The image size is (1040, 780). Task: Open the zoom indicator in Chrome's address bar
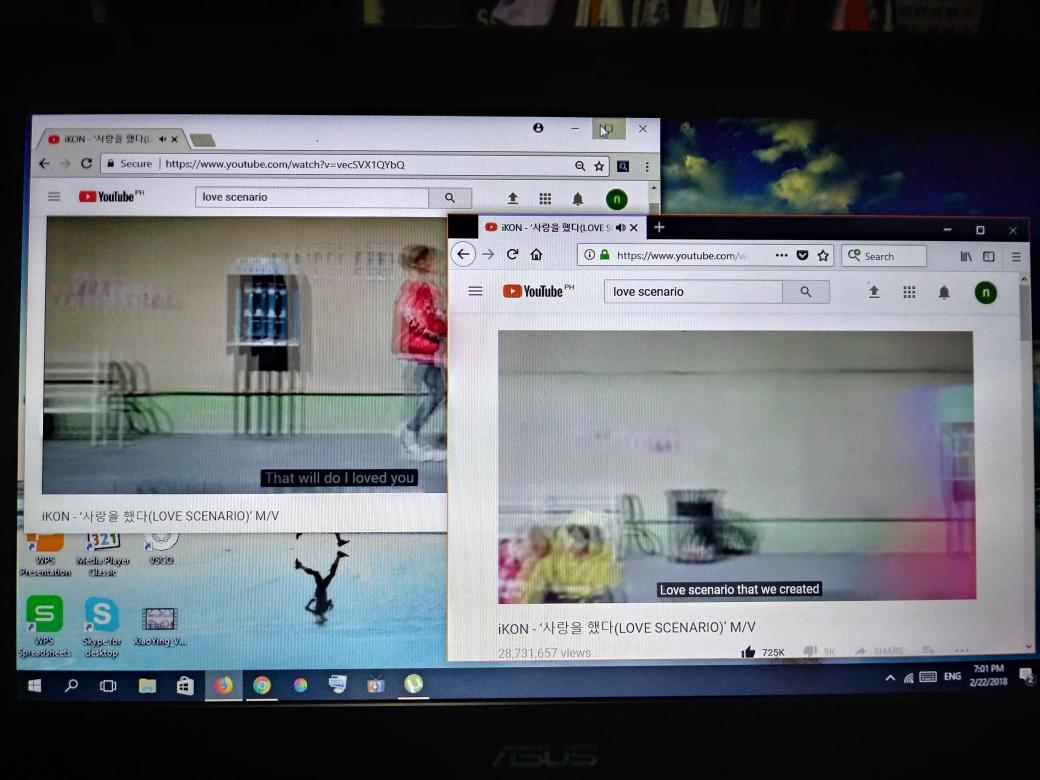tap(580, 166)
